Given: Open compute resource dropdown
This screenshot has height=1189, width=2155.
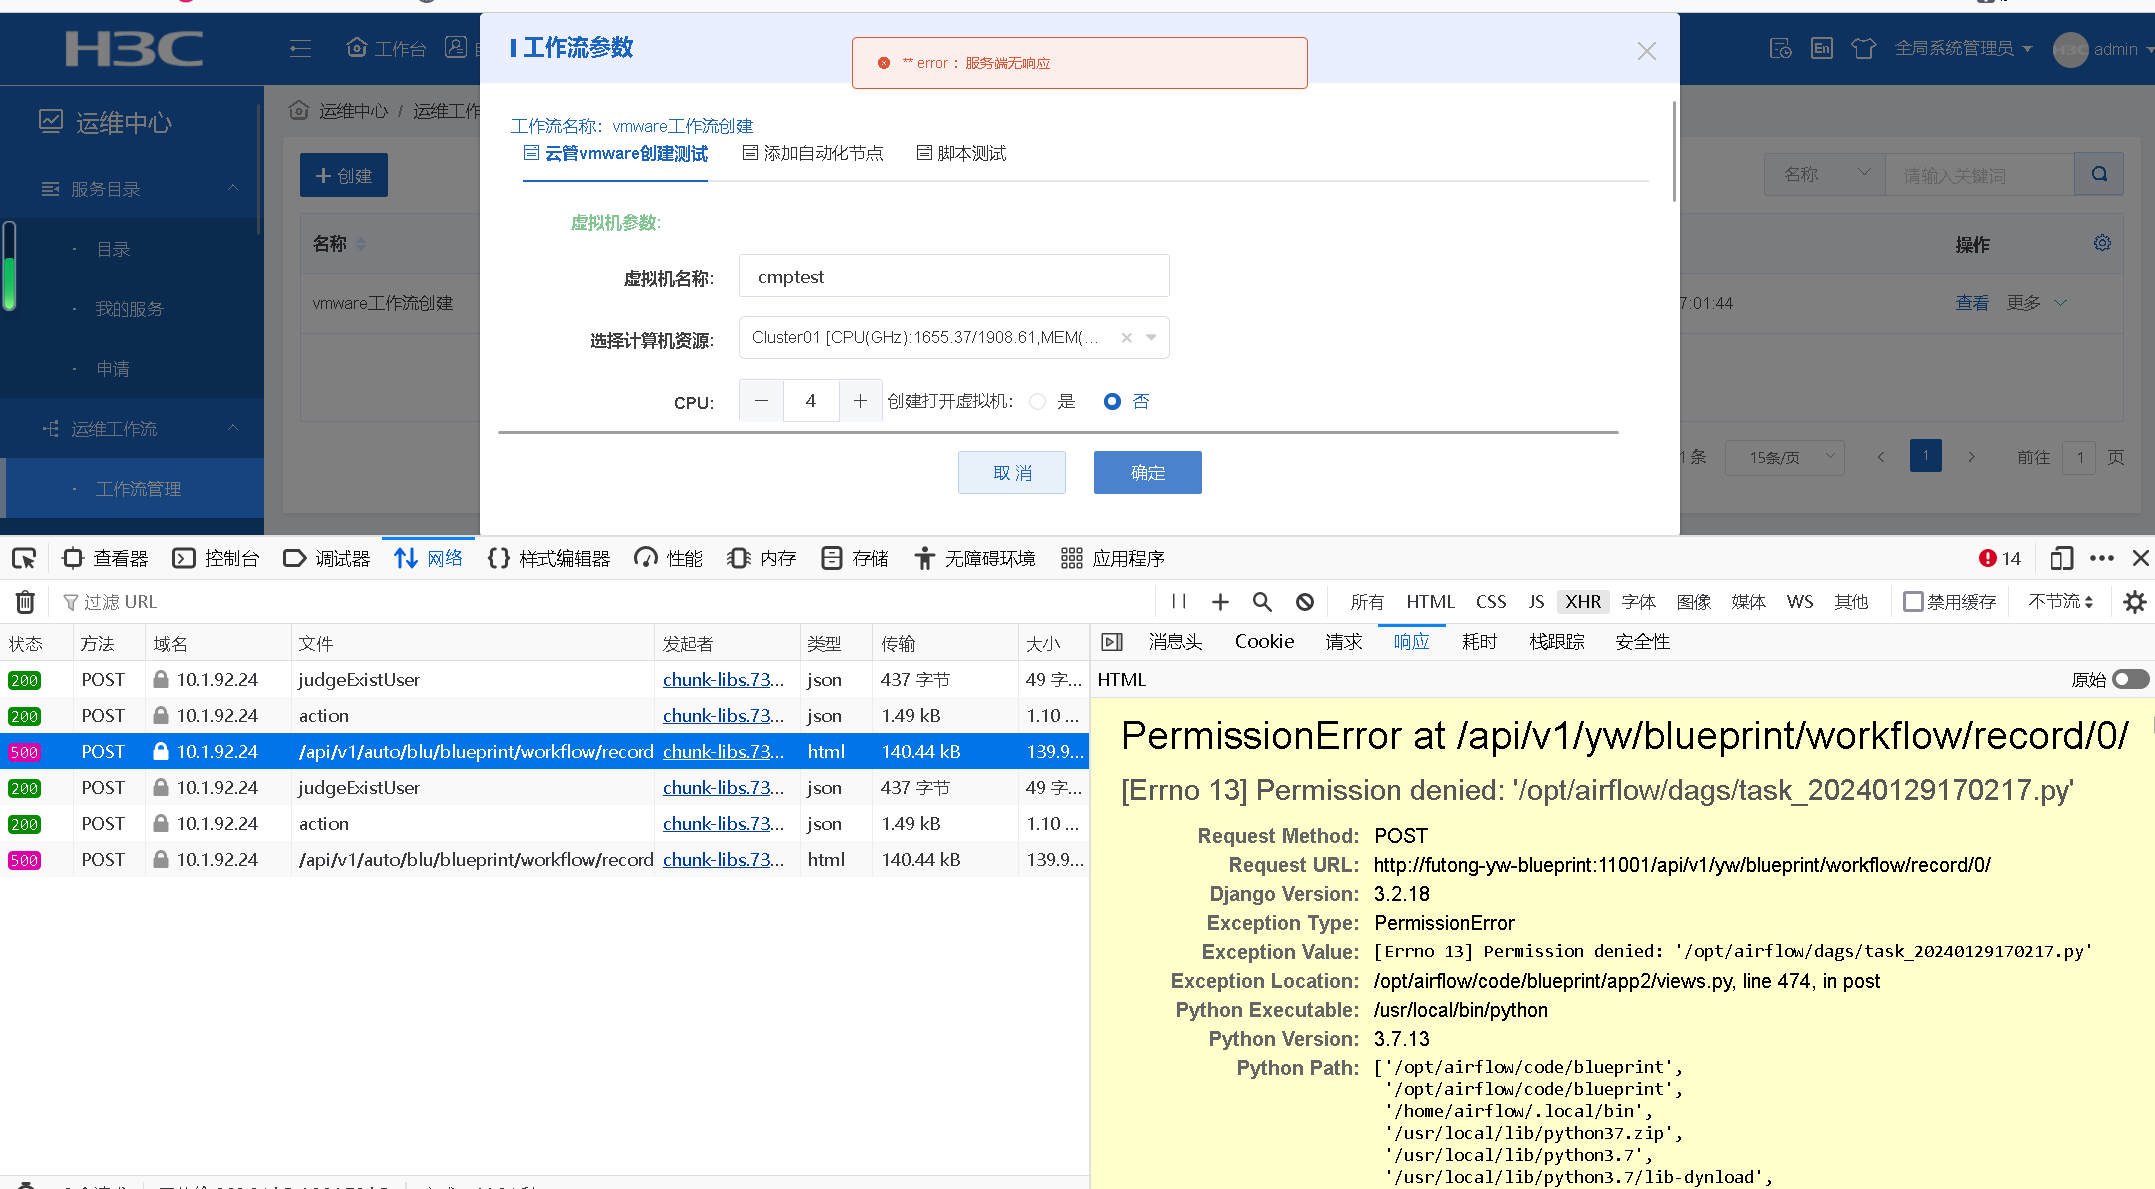Looking at the screenshot, I should [x=1151, y=338].
